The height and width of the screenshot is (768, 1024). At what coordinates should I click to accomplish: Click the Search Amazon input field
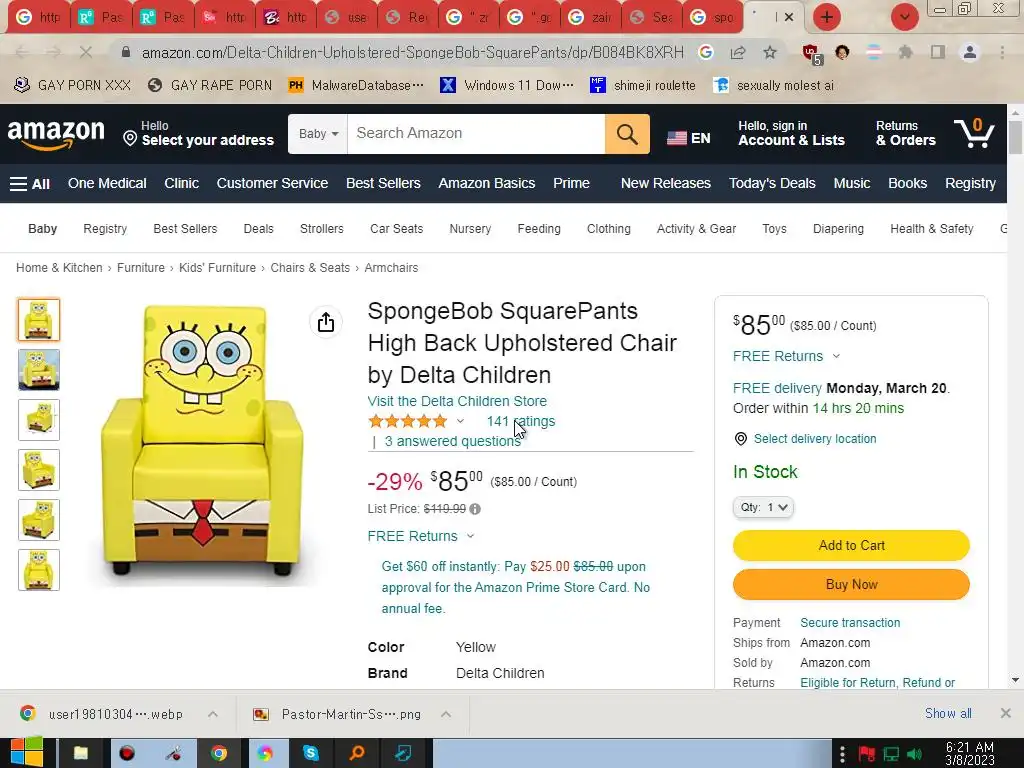point(475,134)
